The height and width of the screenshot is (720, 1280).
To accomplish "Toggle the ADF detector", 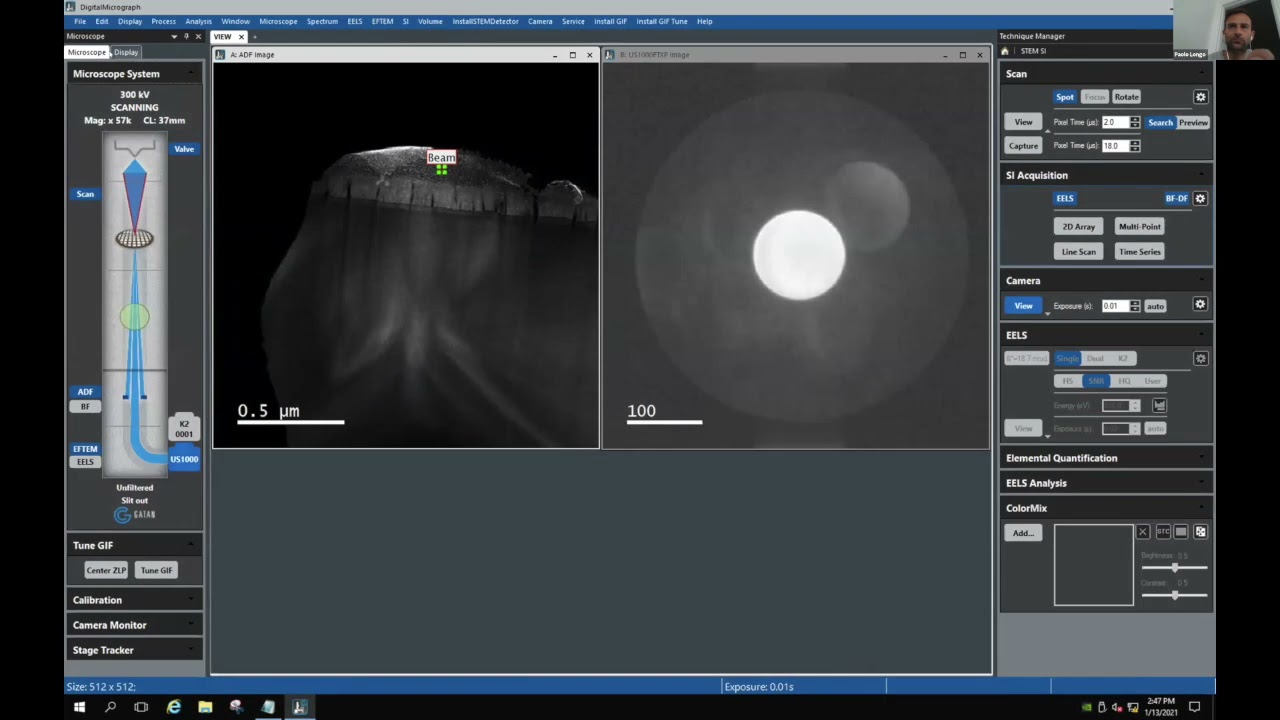I will pos(85,392).
